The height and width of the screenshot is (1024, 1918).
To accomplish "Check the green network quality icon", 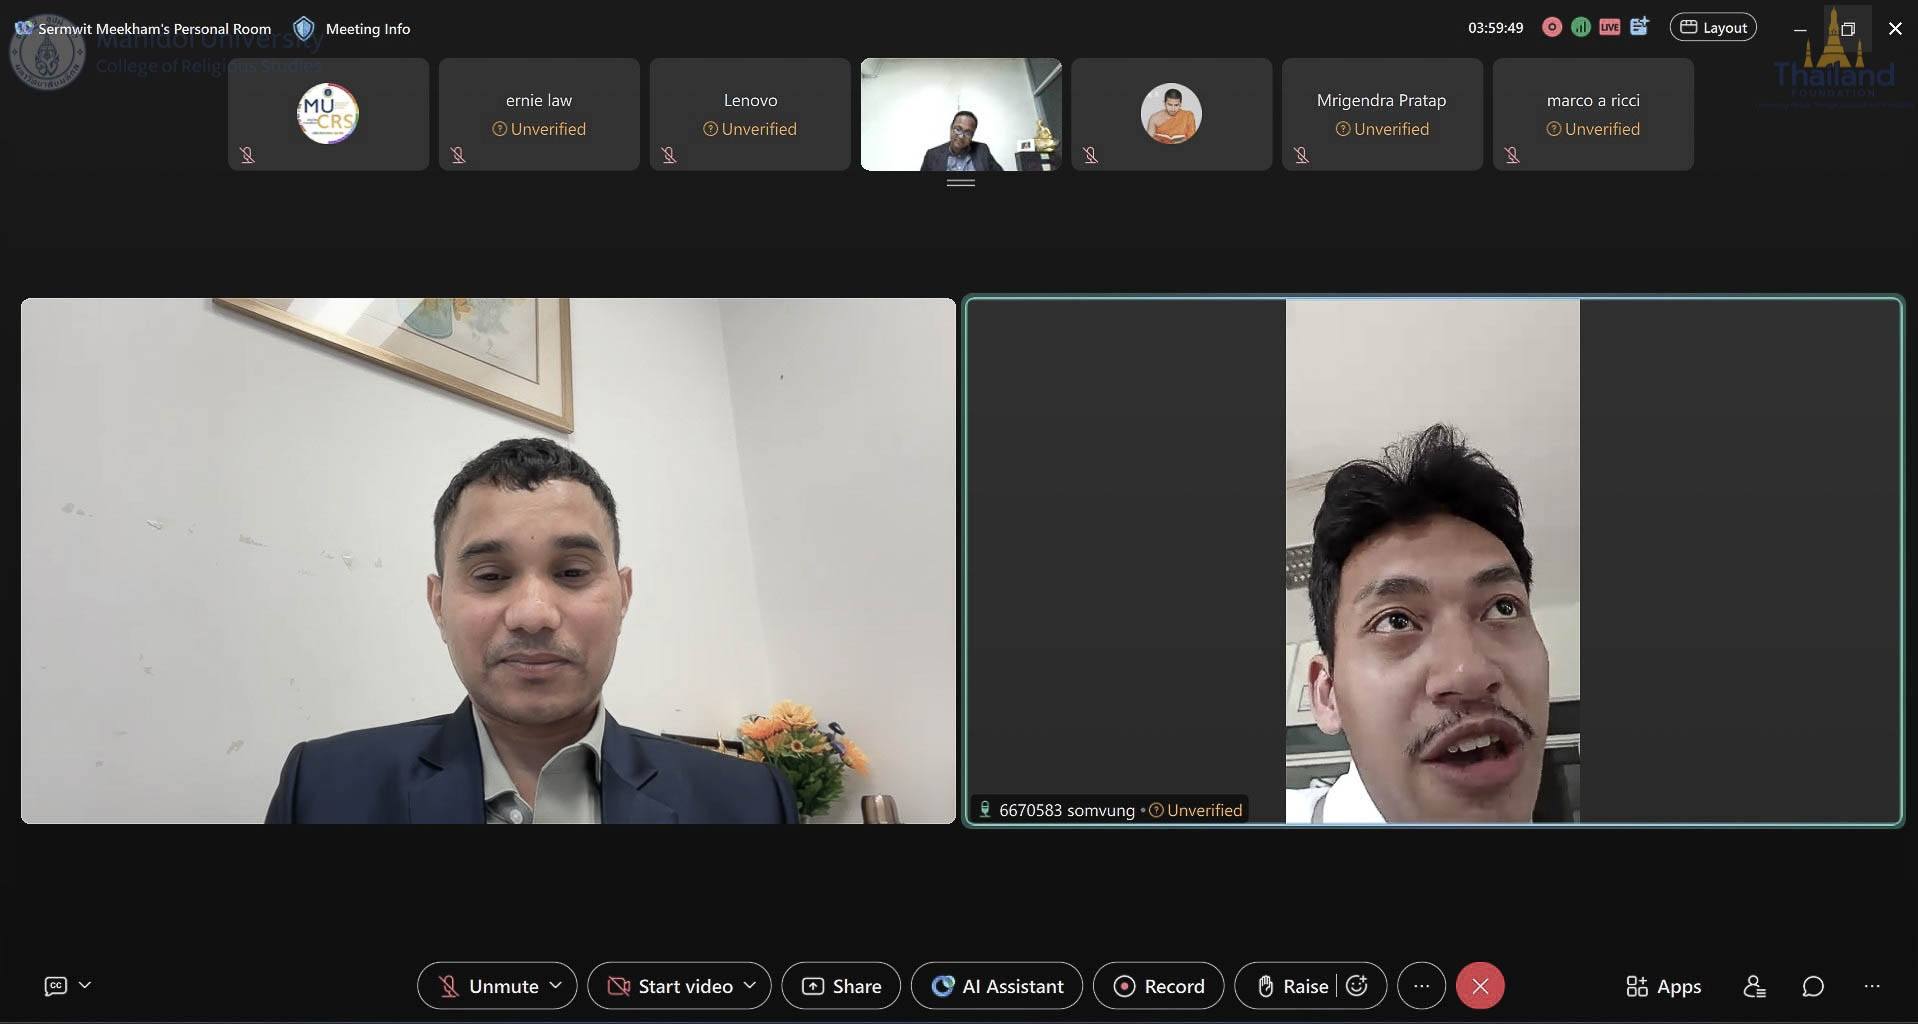I will point(1581,28).
